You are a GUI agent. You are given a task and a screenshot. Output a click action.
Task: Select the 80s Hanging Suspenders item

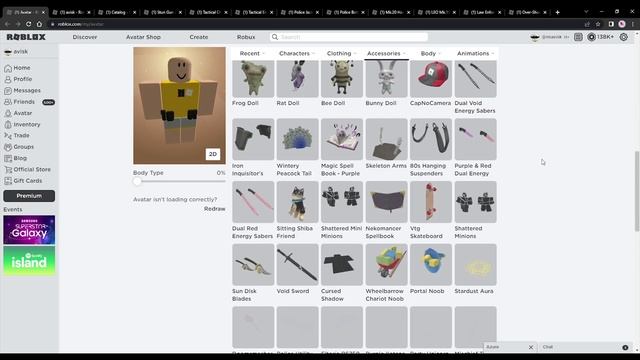coord(431,148)
